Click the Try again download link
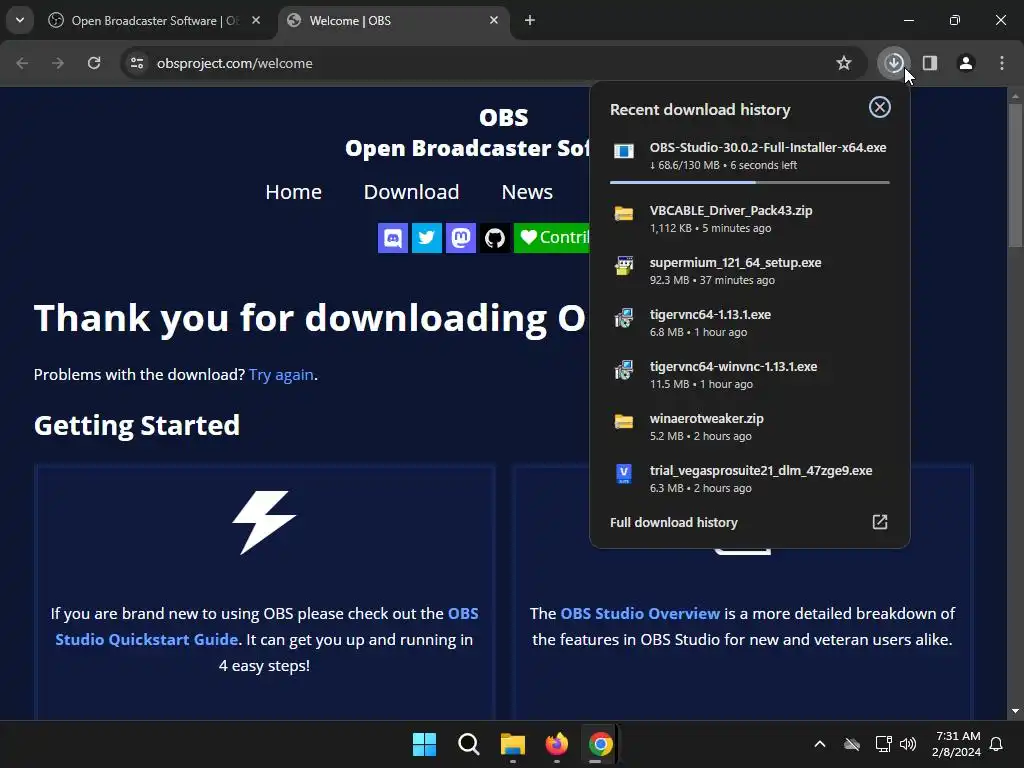The image size is (1024, 768). tap(281, 374)
